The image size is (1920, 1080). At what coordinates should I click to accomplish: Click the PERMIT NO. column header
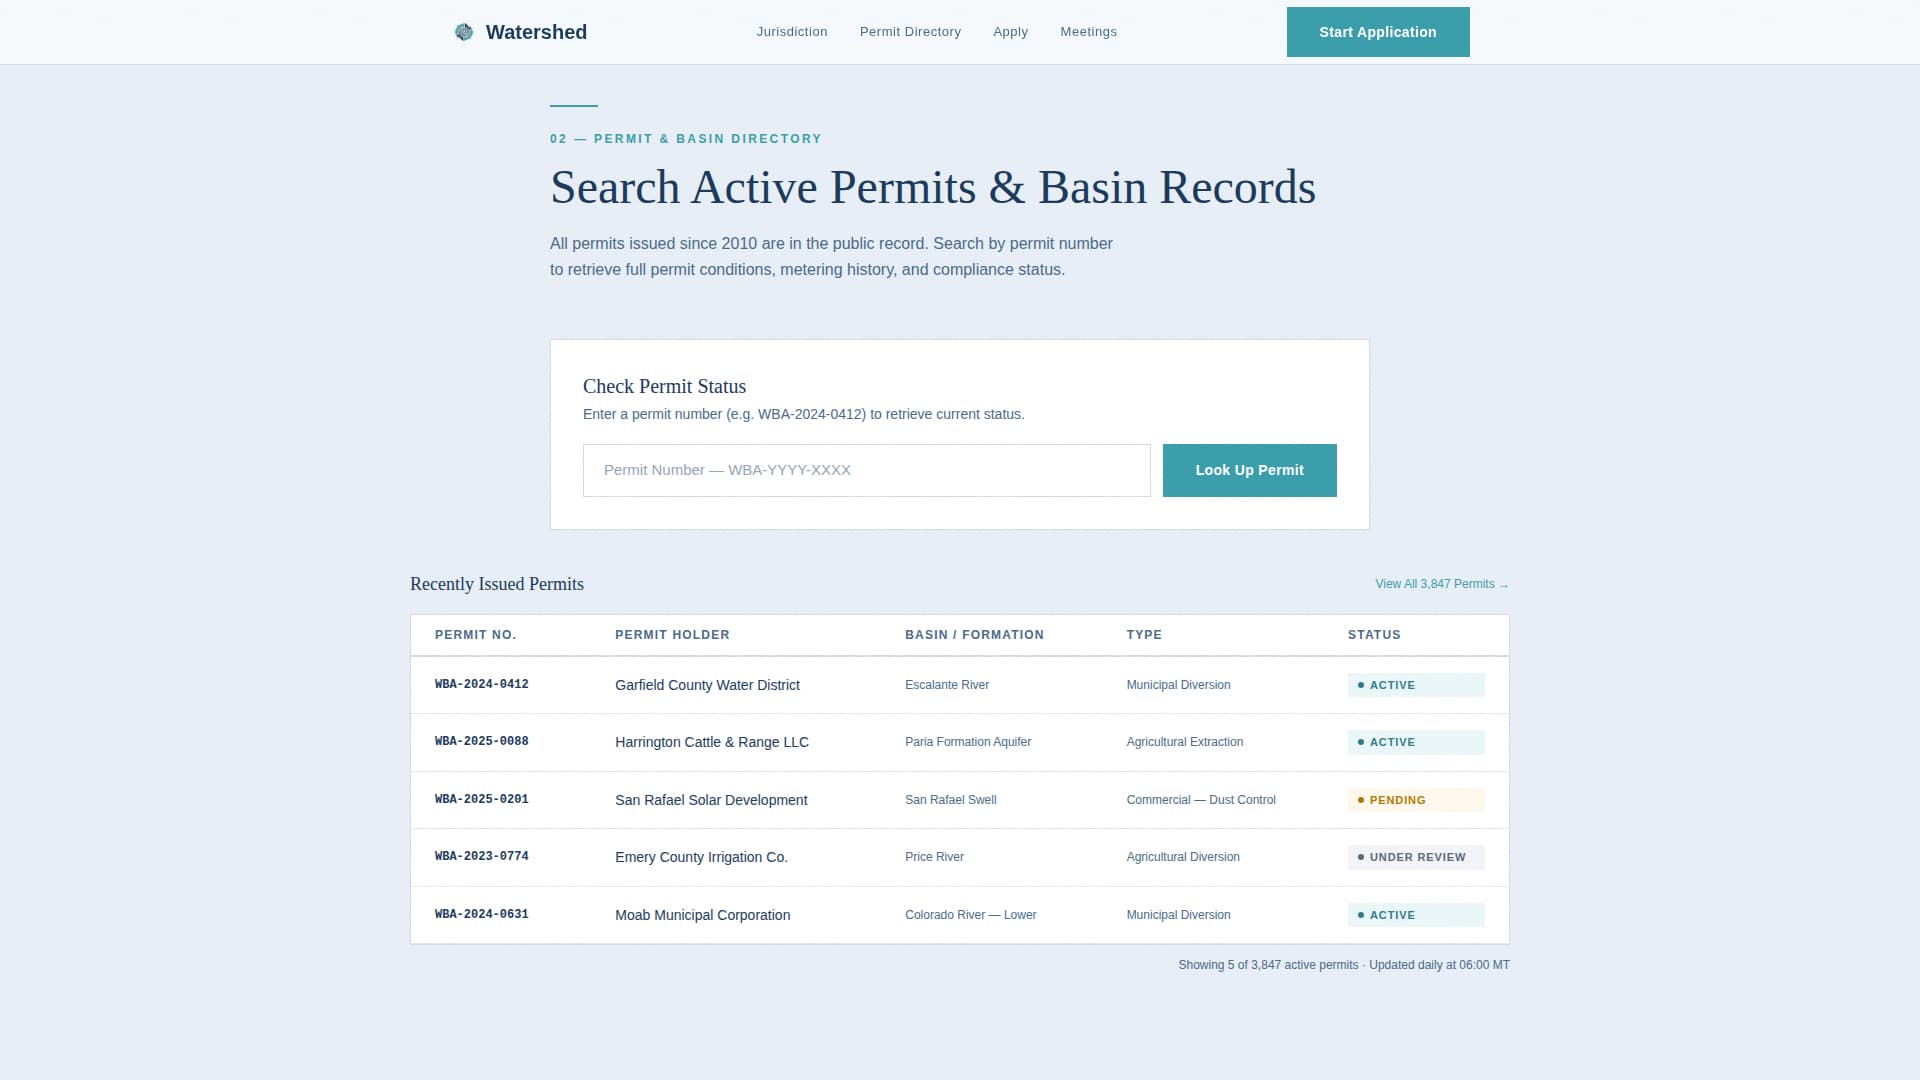pos(475,635)
